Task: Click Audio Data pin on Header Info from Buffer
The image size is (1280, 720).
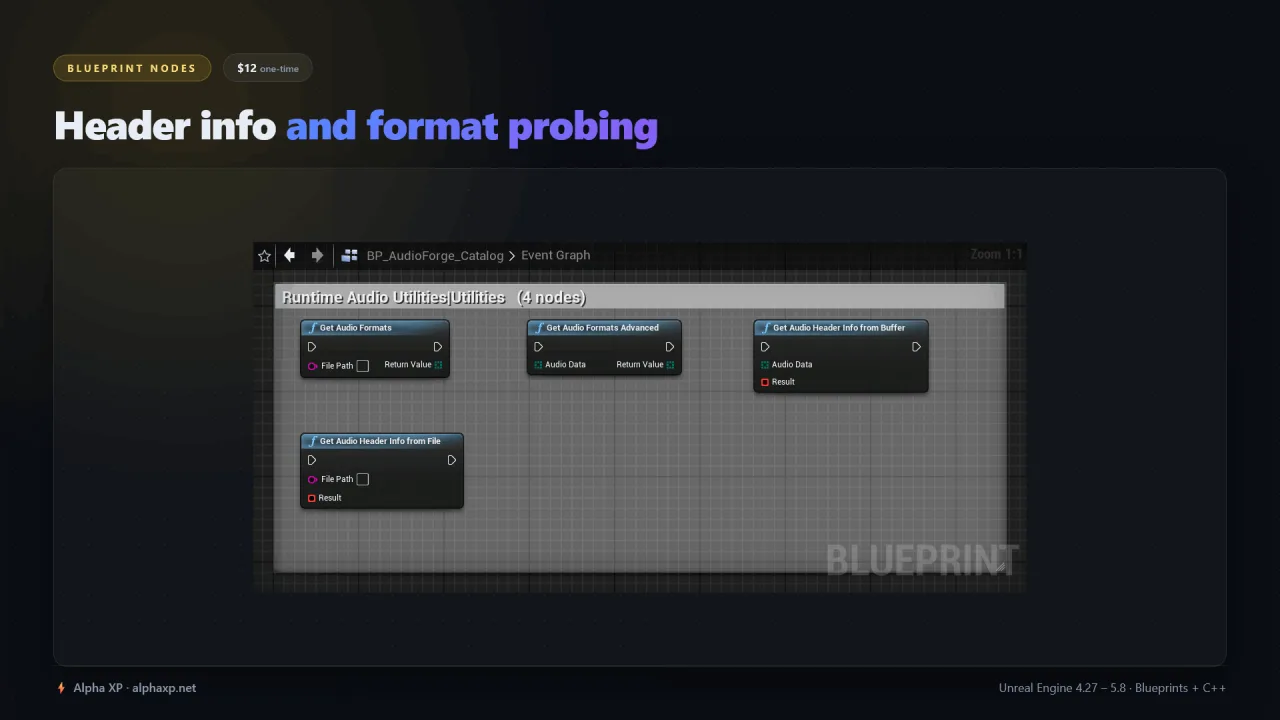Action: click(x=765, y=365)
